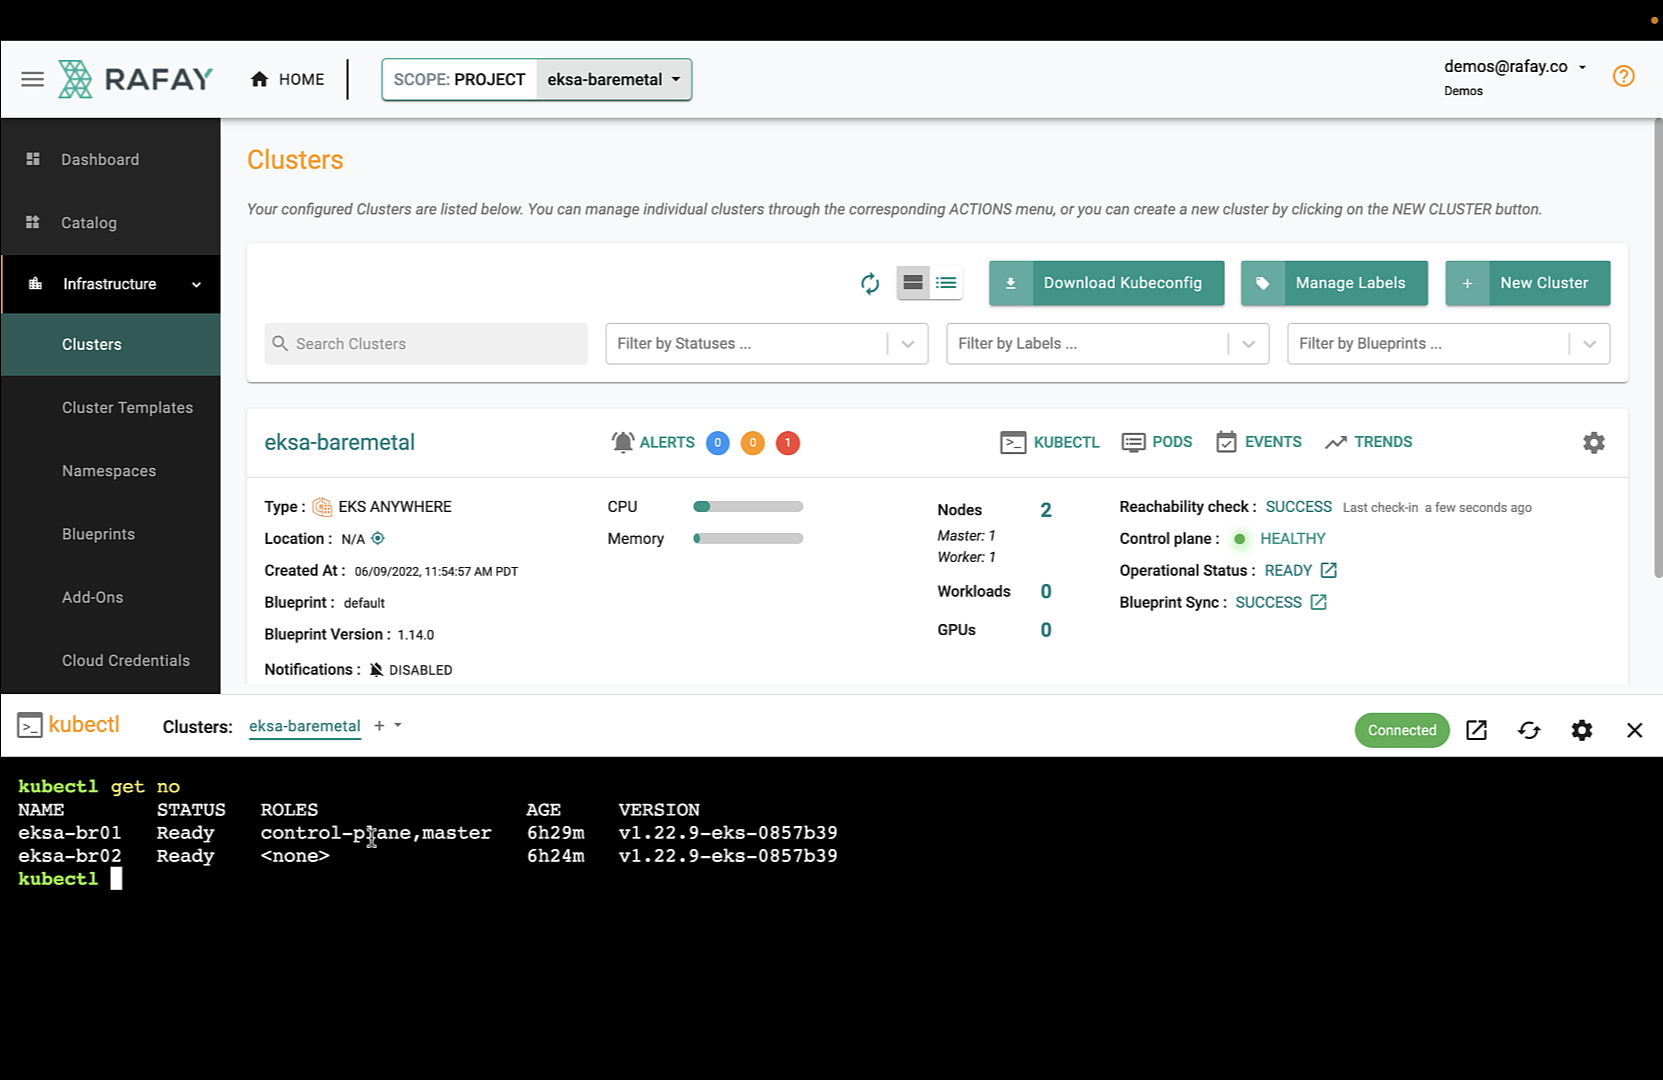Click the red critical alerts badge
Image resolution: width=1663 pixels, height=1080 pixels.
click(x=787, y=443)
